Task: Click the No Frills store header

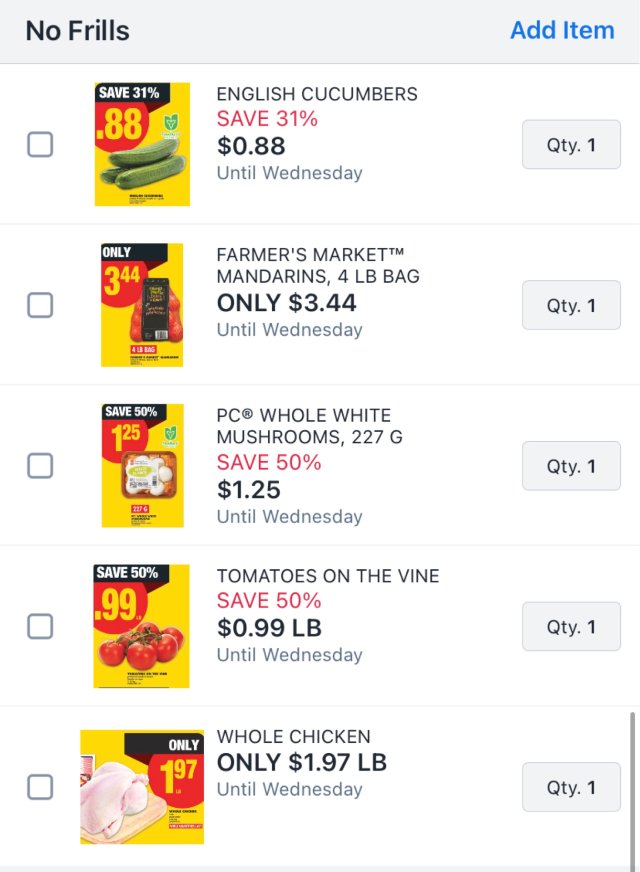Action: pyautogui.click(x=77, y=31)
